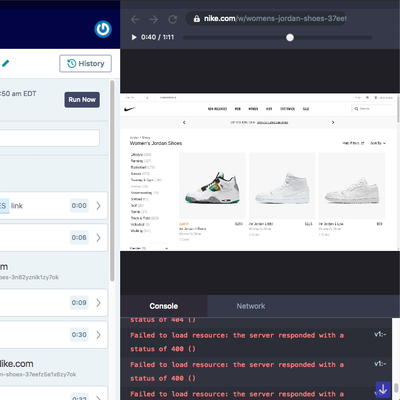Click the Run Now button

click(x=82, y=100)
